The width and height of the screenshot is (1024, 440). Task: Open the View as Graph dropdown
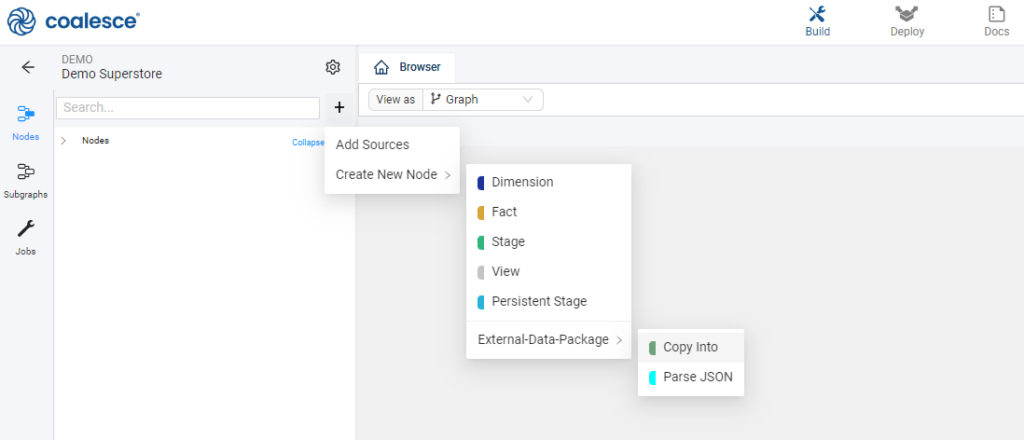pos(484,99)
